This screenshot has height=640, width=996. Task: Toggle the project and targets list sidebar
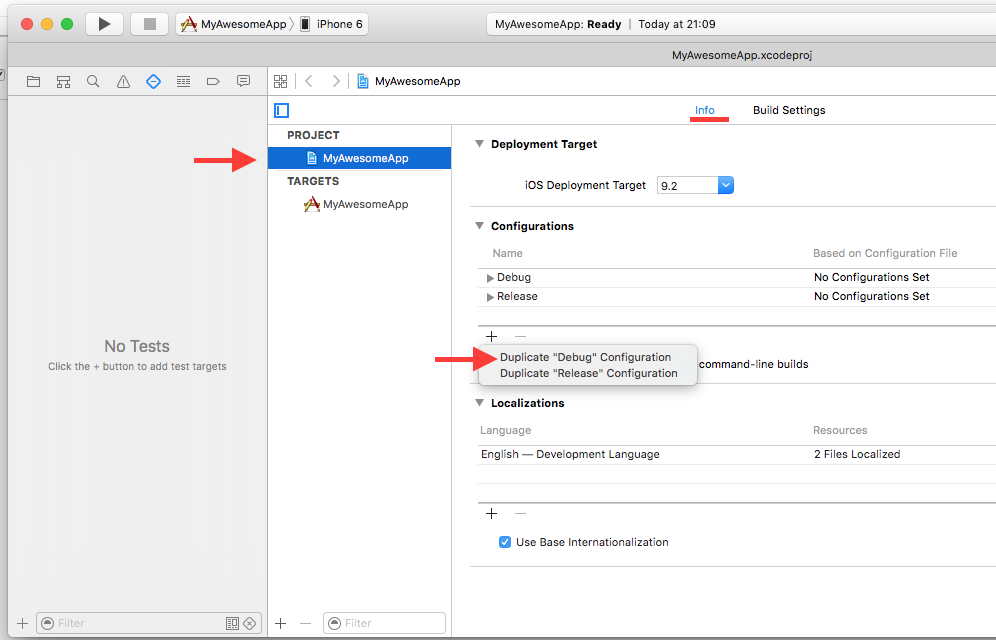[281, 110]
